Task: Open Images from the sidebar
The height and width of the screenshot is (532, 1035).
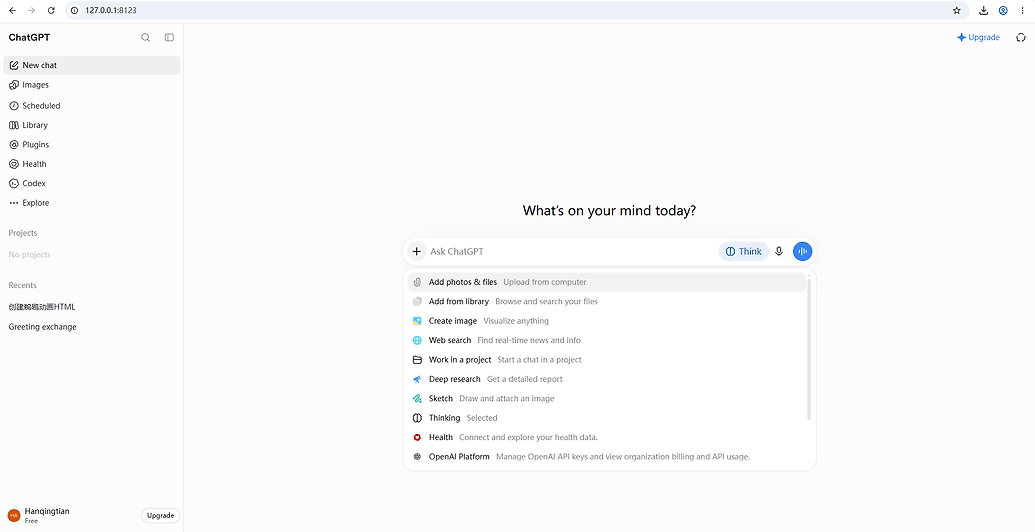Action: [x=91, y=84]
